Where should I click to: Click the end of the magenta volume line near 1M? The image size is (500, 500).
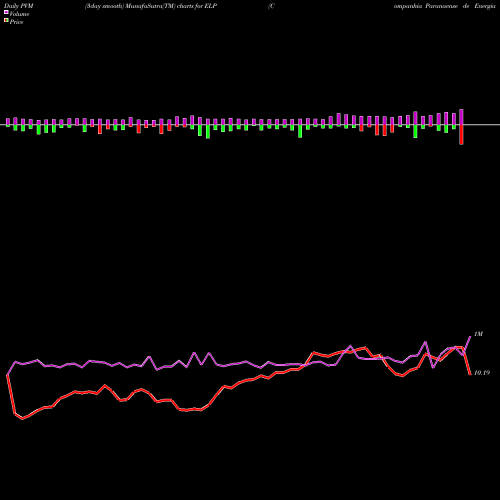470,337
